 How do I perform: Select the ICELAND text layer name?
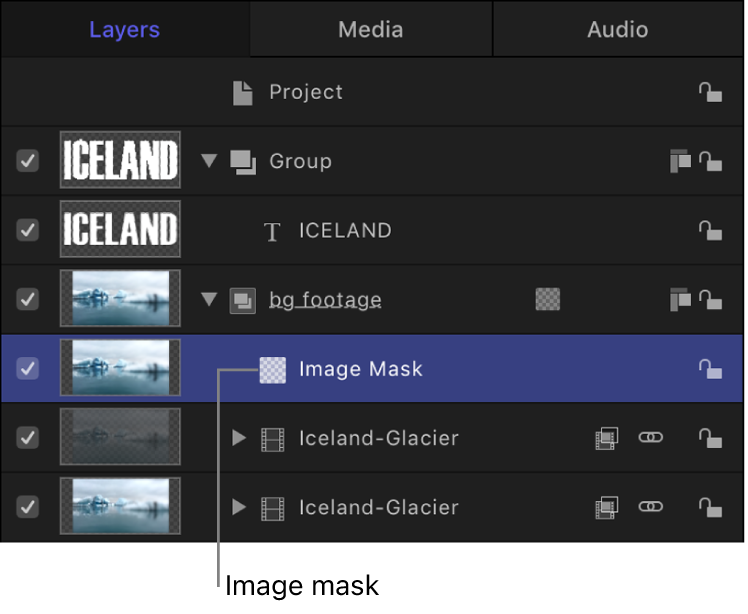(345, 230)
